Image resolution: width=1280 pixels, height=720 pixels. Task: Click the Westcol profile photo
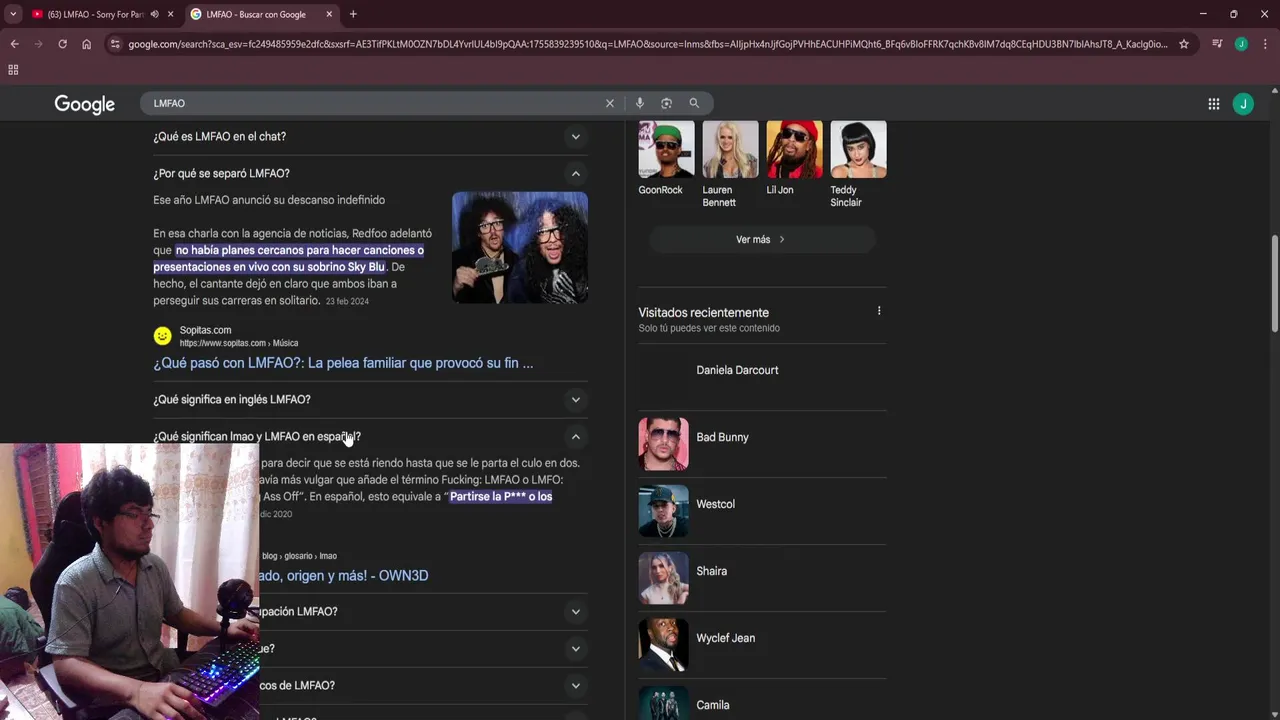point(664,511)
